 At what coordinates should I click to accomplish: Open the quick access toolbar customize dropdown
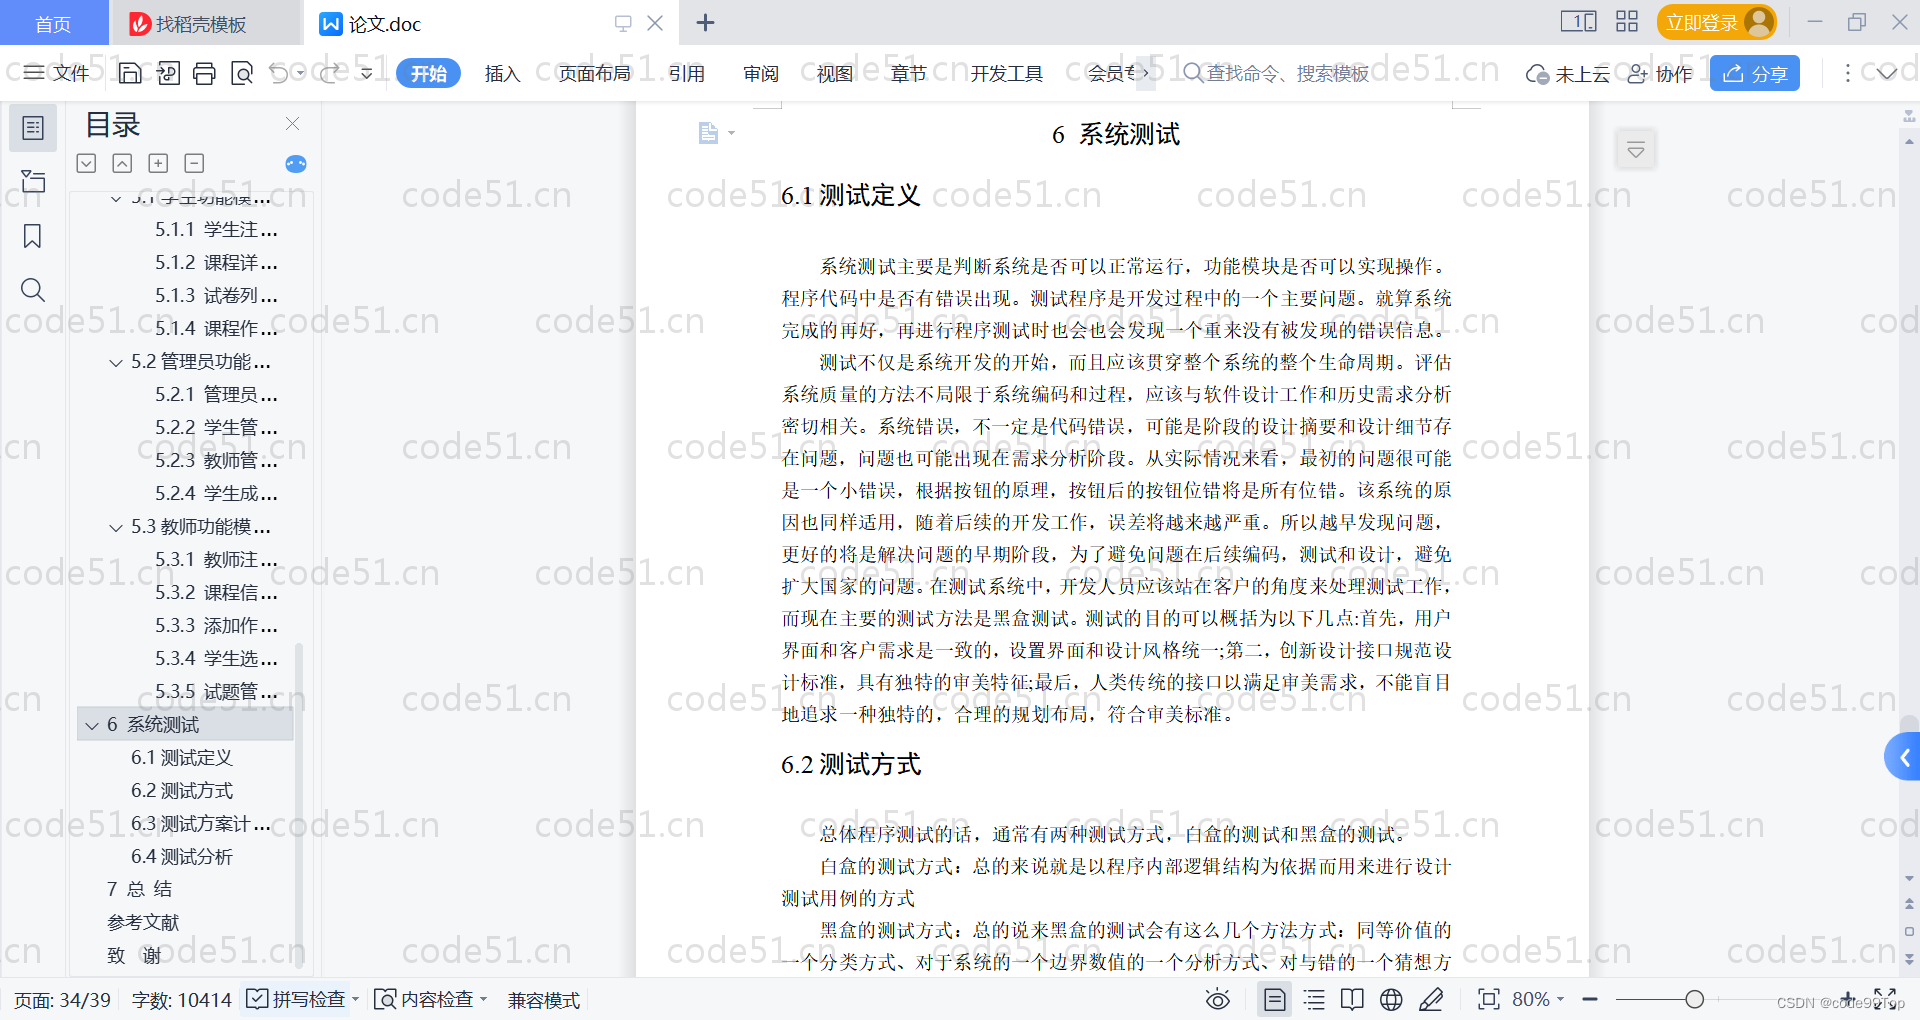coord(366,73)
